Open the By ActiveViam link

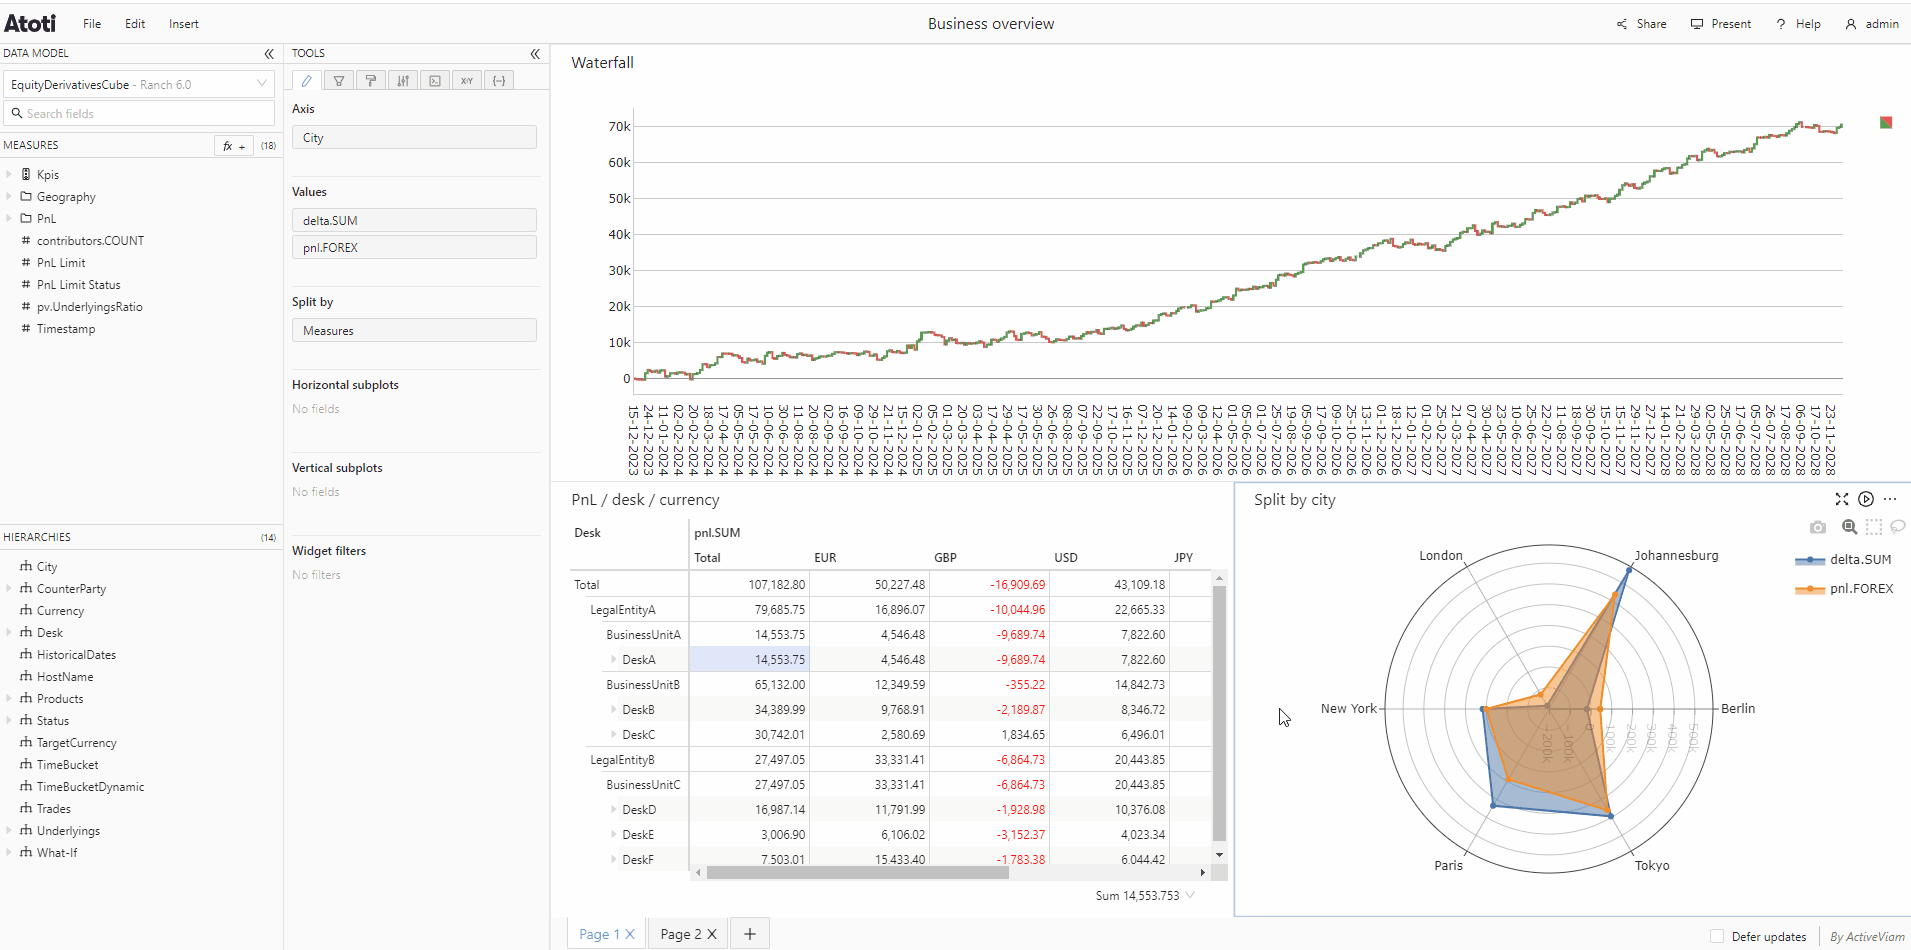pyautogui.click(x=1867, y=937)
